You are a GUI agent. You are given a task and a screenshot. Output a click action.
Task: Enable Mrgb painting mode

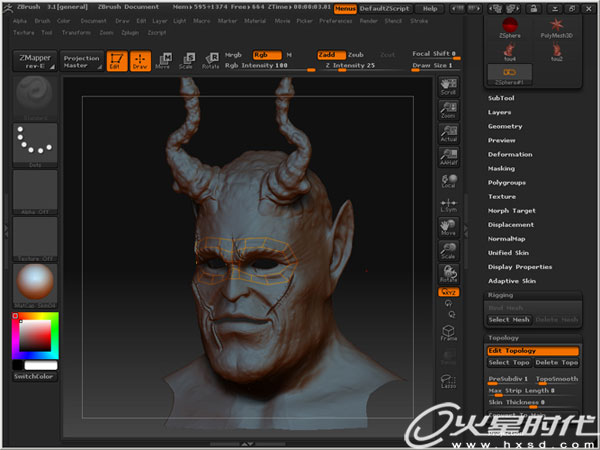pyautogui.click(x=233, y=55)
